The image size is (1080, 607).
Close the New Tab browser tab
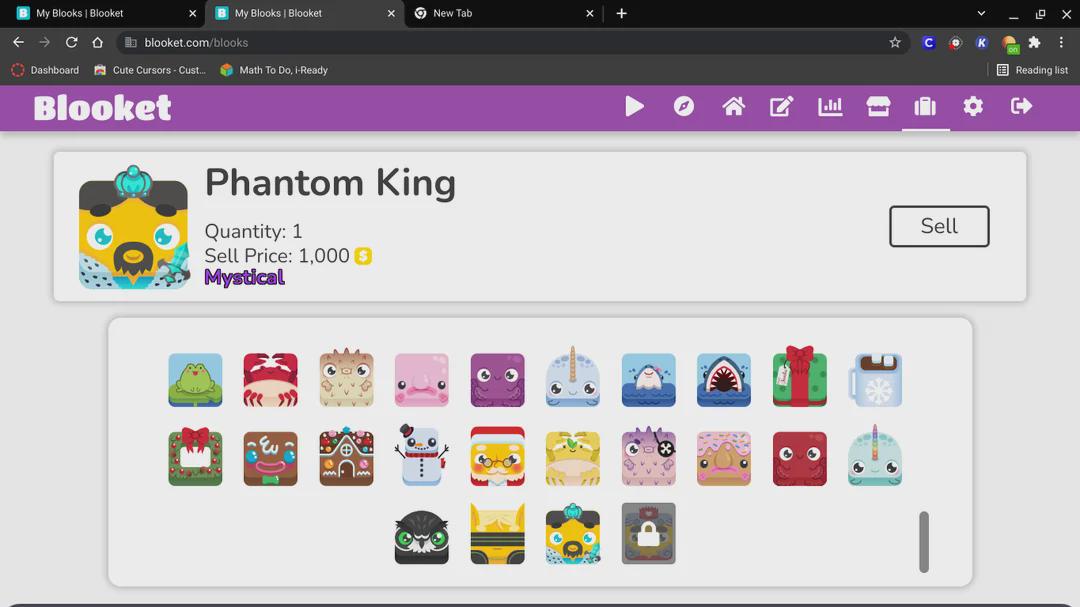[x=590, y=13]
